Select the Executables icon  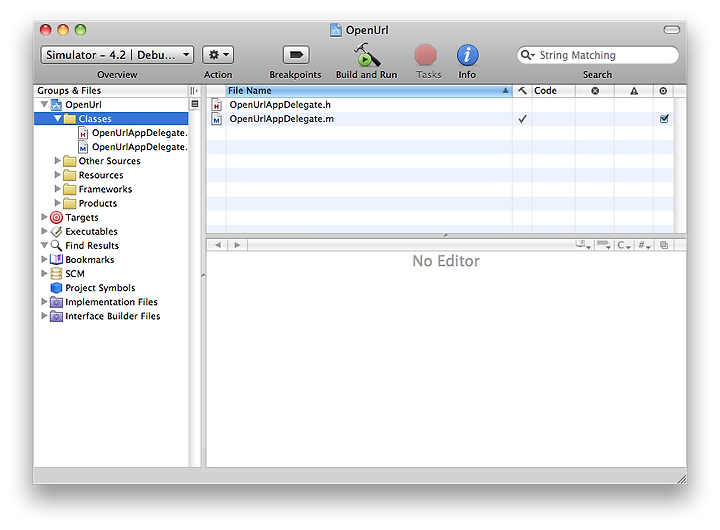[x=56, y=231]
